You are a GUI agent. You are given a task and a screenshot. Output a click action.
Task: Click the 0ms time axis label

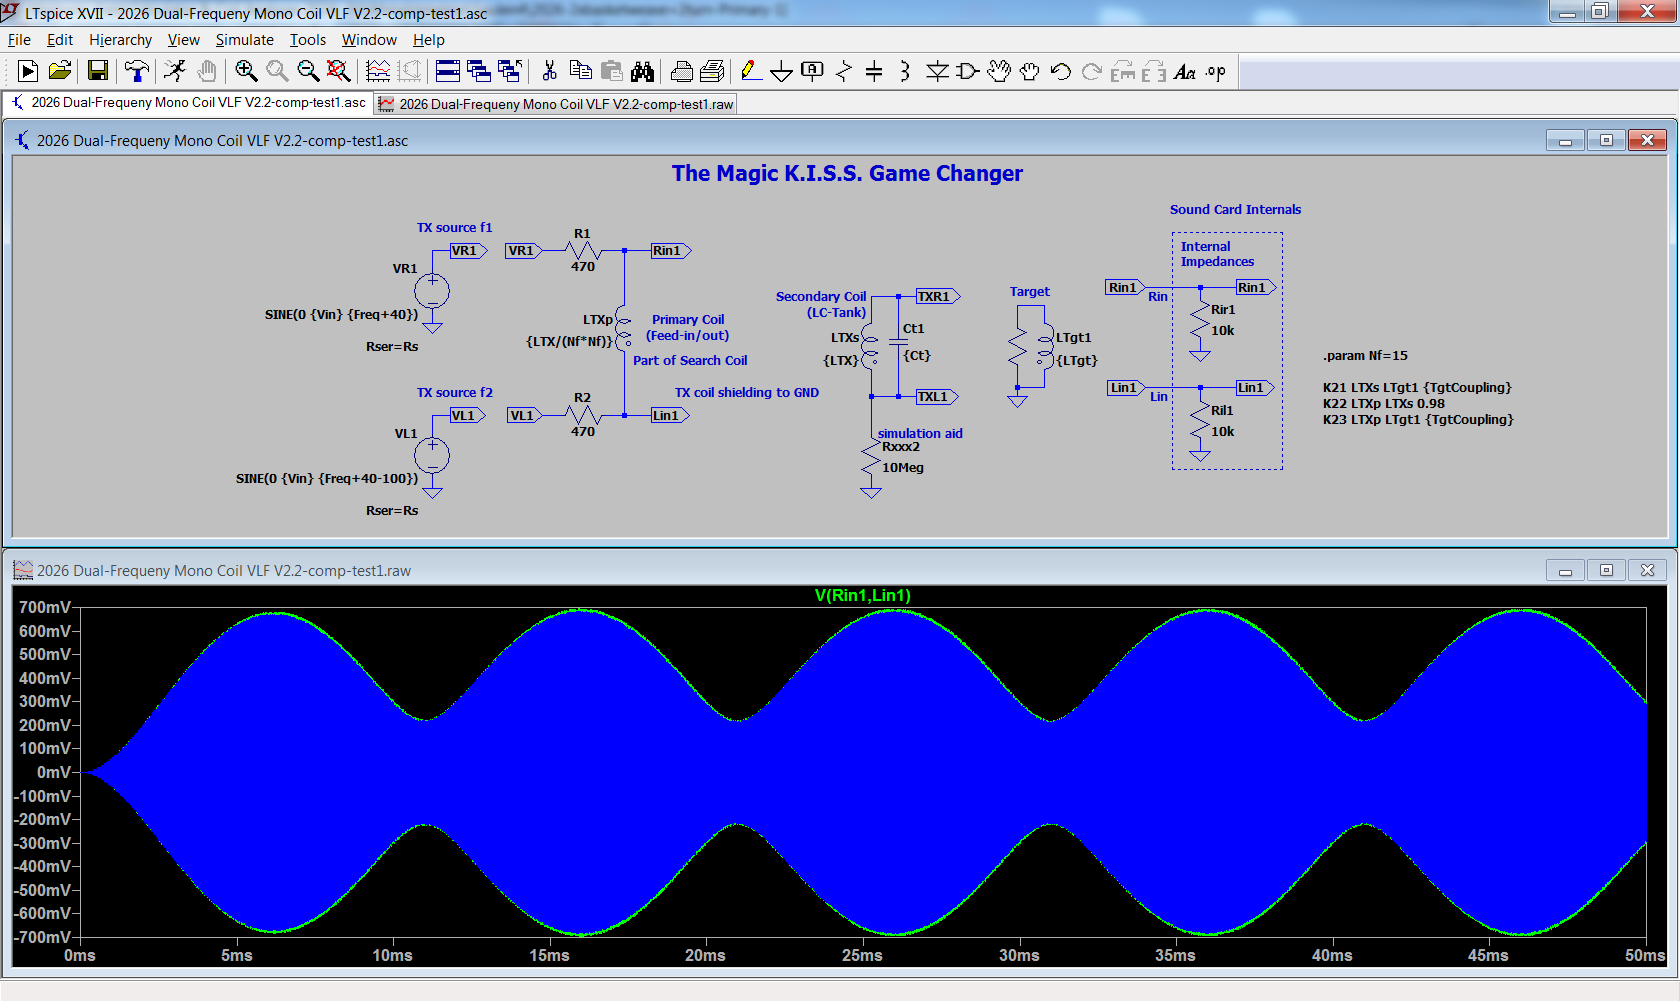tap(80, 955)
